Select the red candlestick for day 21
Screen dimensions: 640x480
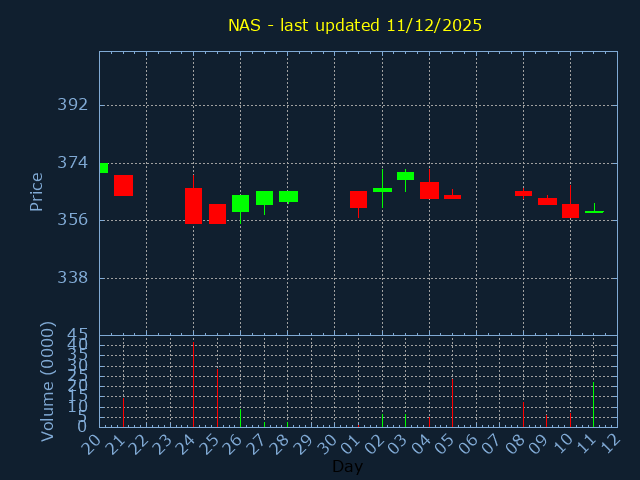click(123, 186)
